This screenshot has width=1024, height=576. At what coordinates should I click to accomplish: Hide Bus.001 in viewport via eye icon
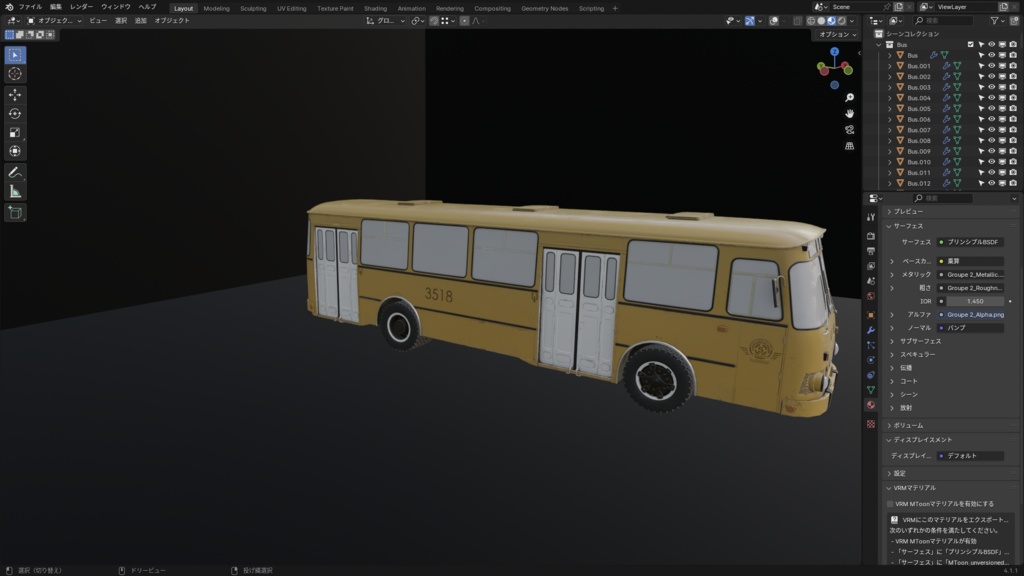[991, 66]
